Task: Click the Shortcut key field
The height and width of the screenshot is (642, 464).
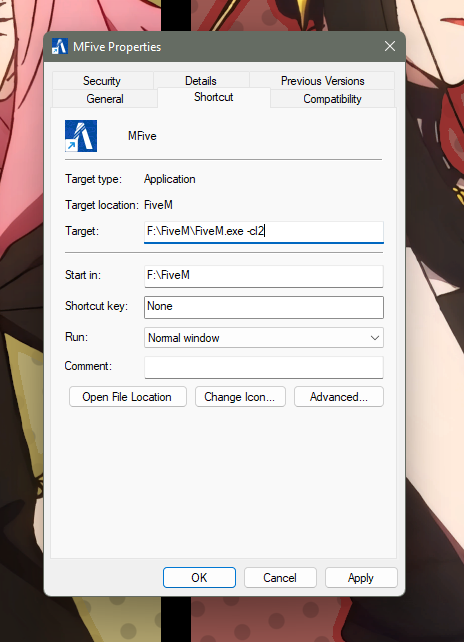Action: pos(264,307)
